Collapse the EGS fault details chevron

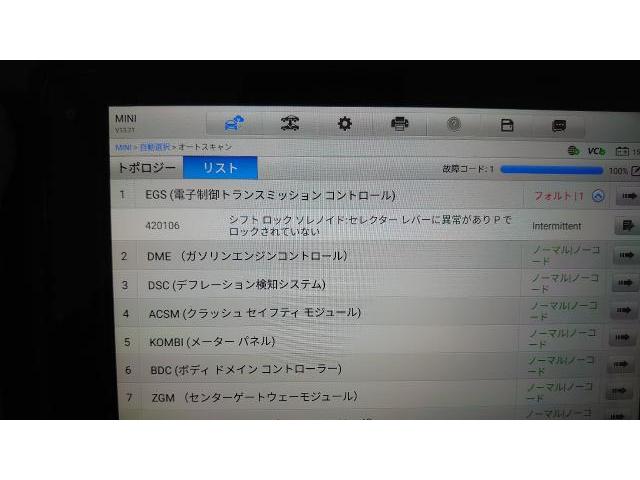[x=598, y=196]
